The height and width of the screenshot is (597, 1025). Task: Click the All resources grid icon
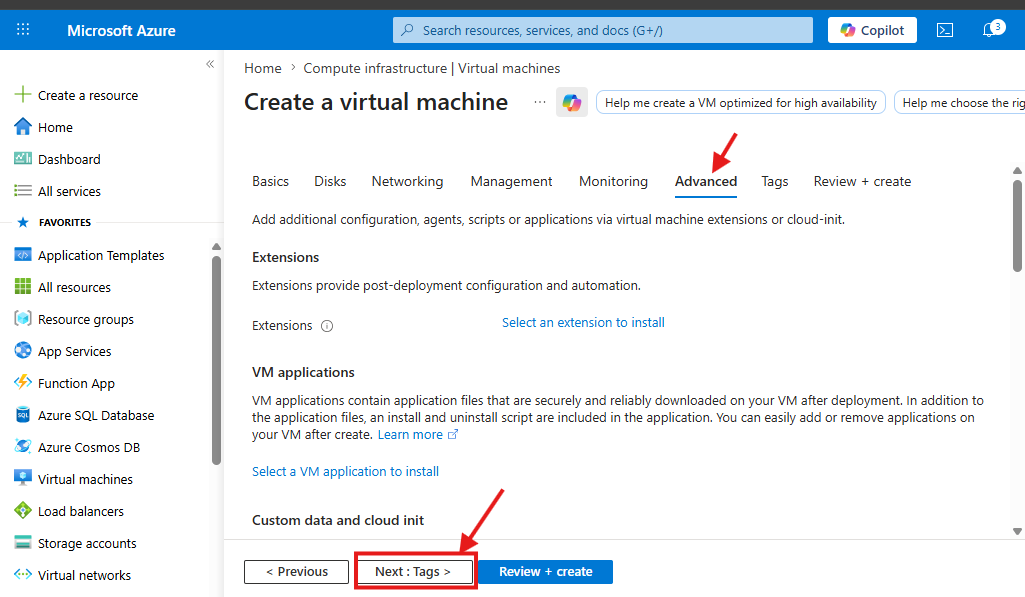pyautogui.click(x=23, y=286)
